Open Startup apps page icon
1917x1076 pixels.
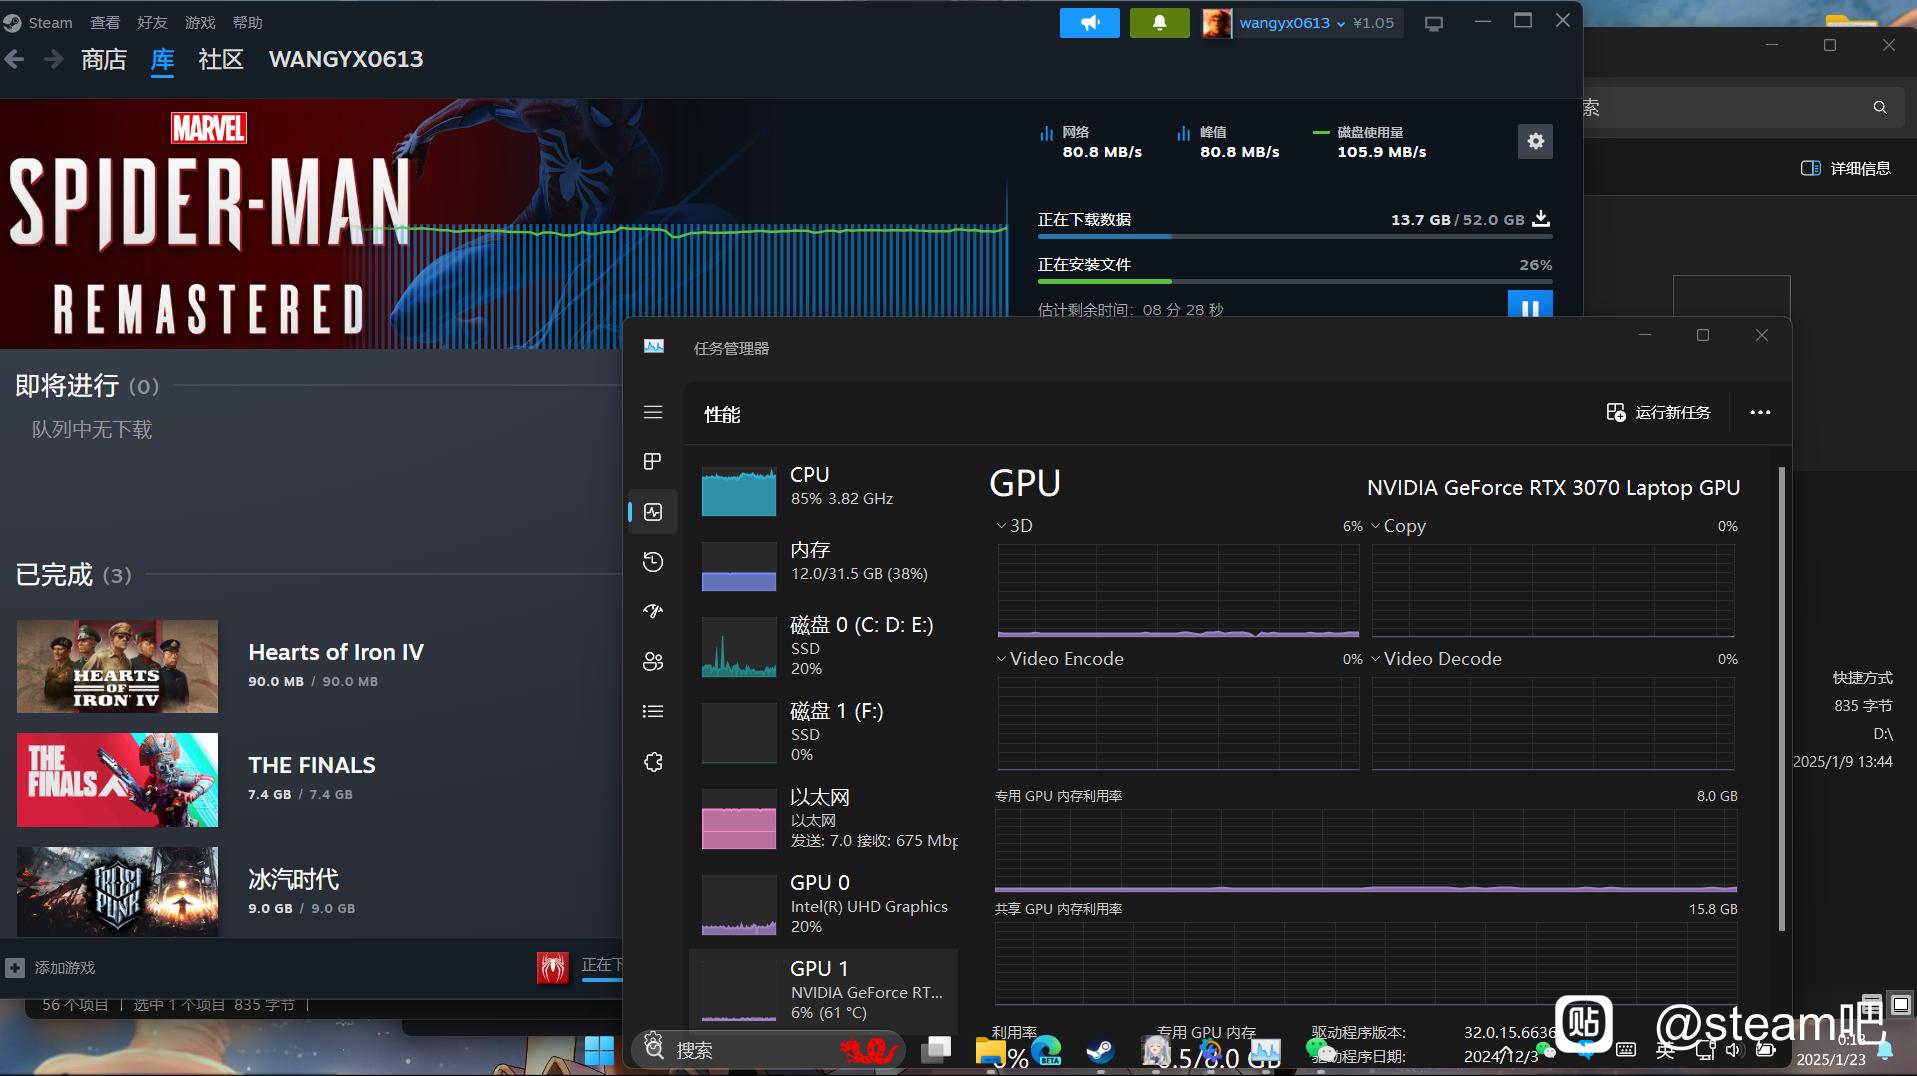pos(653,611)
